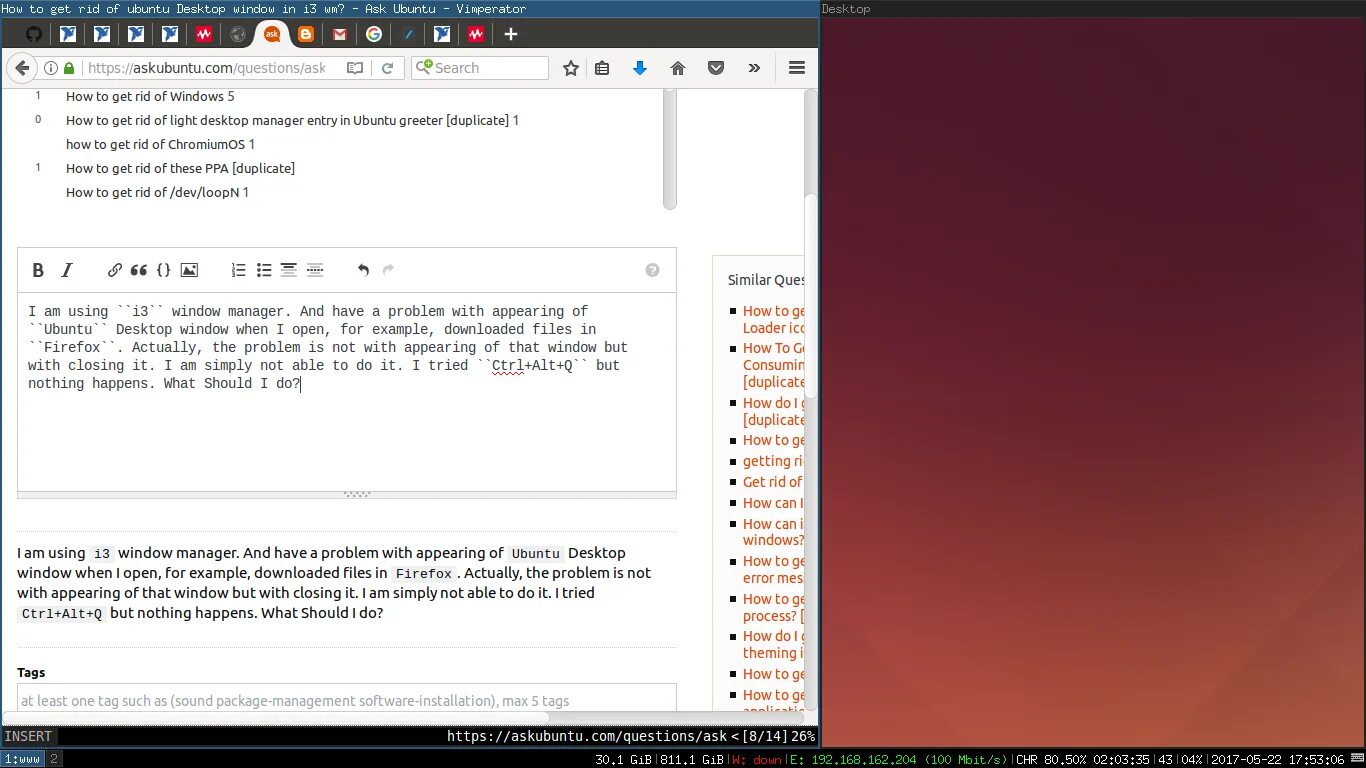Open the 'getting ri' similar question link

tap(773, 461)
